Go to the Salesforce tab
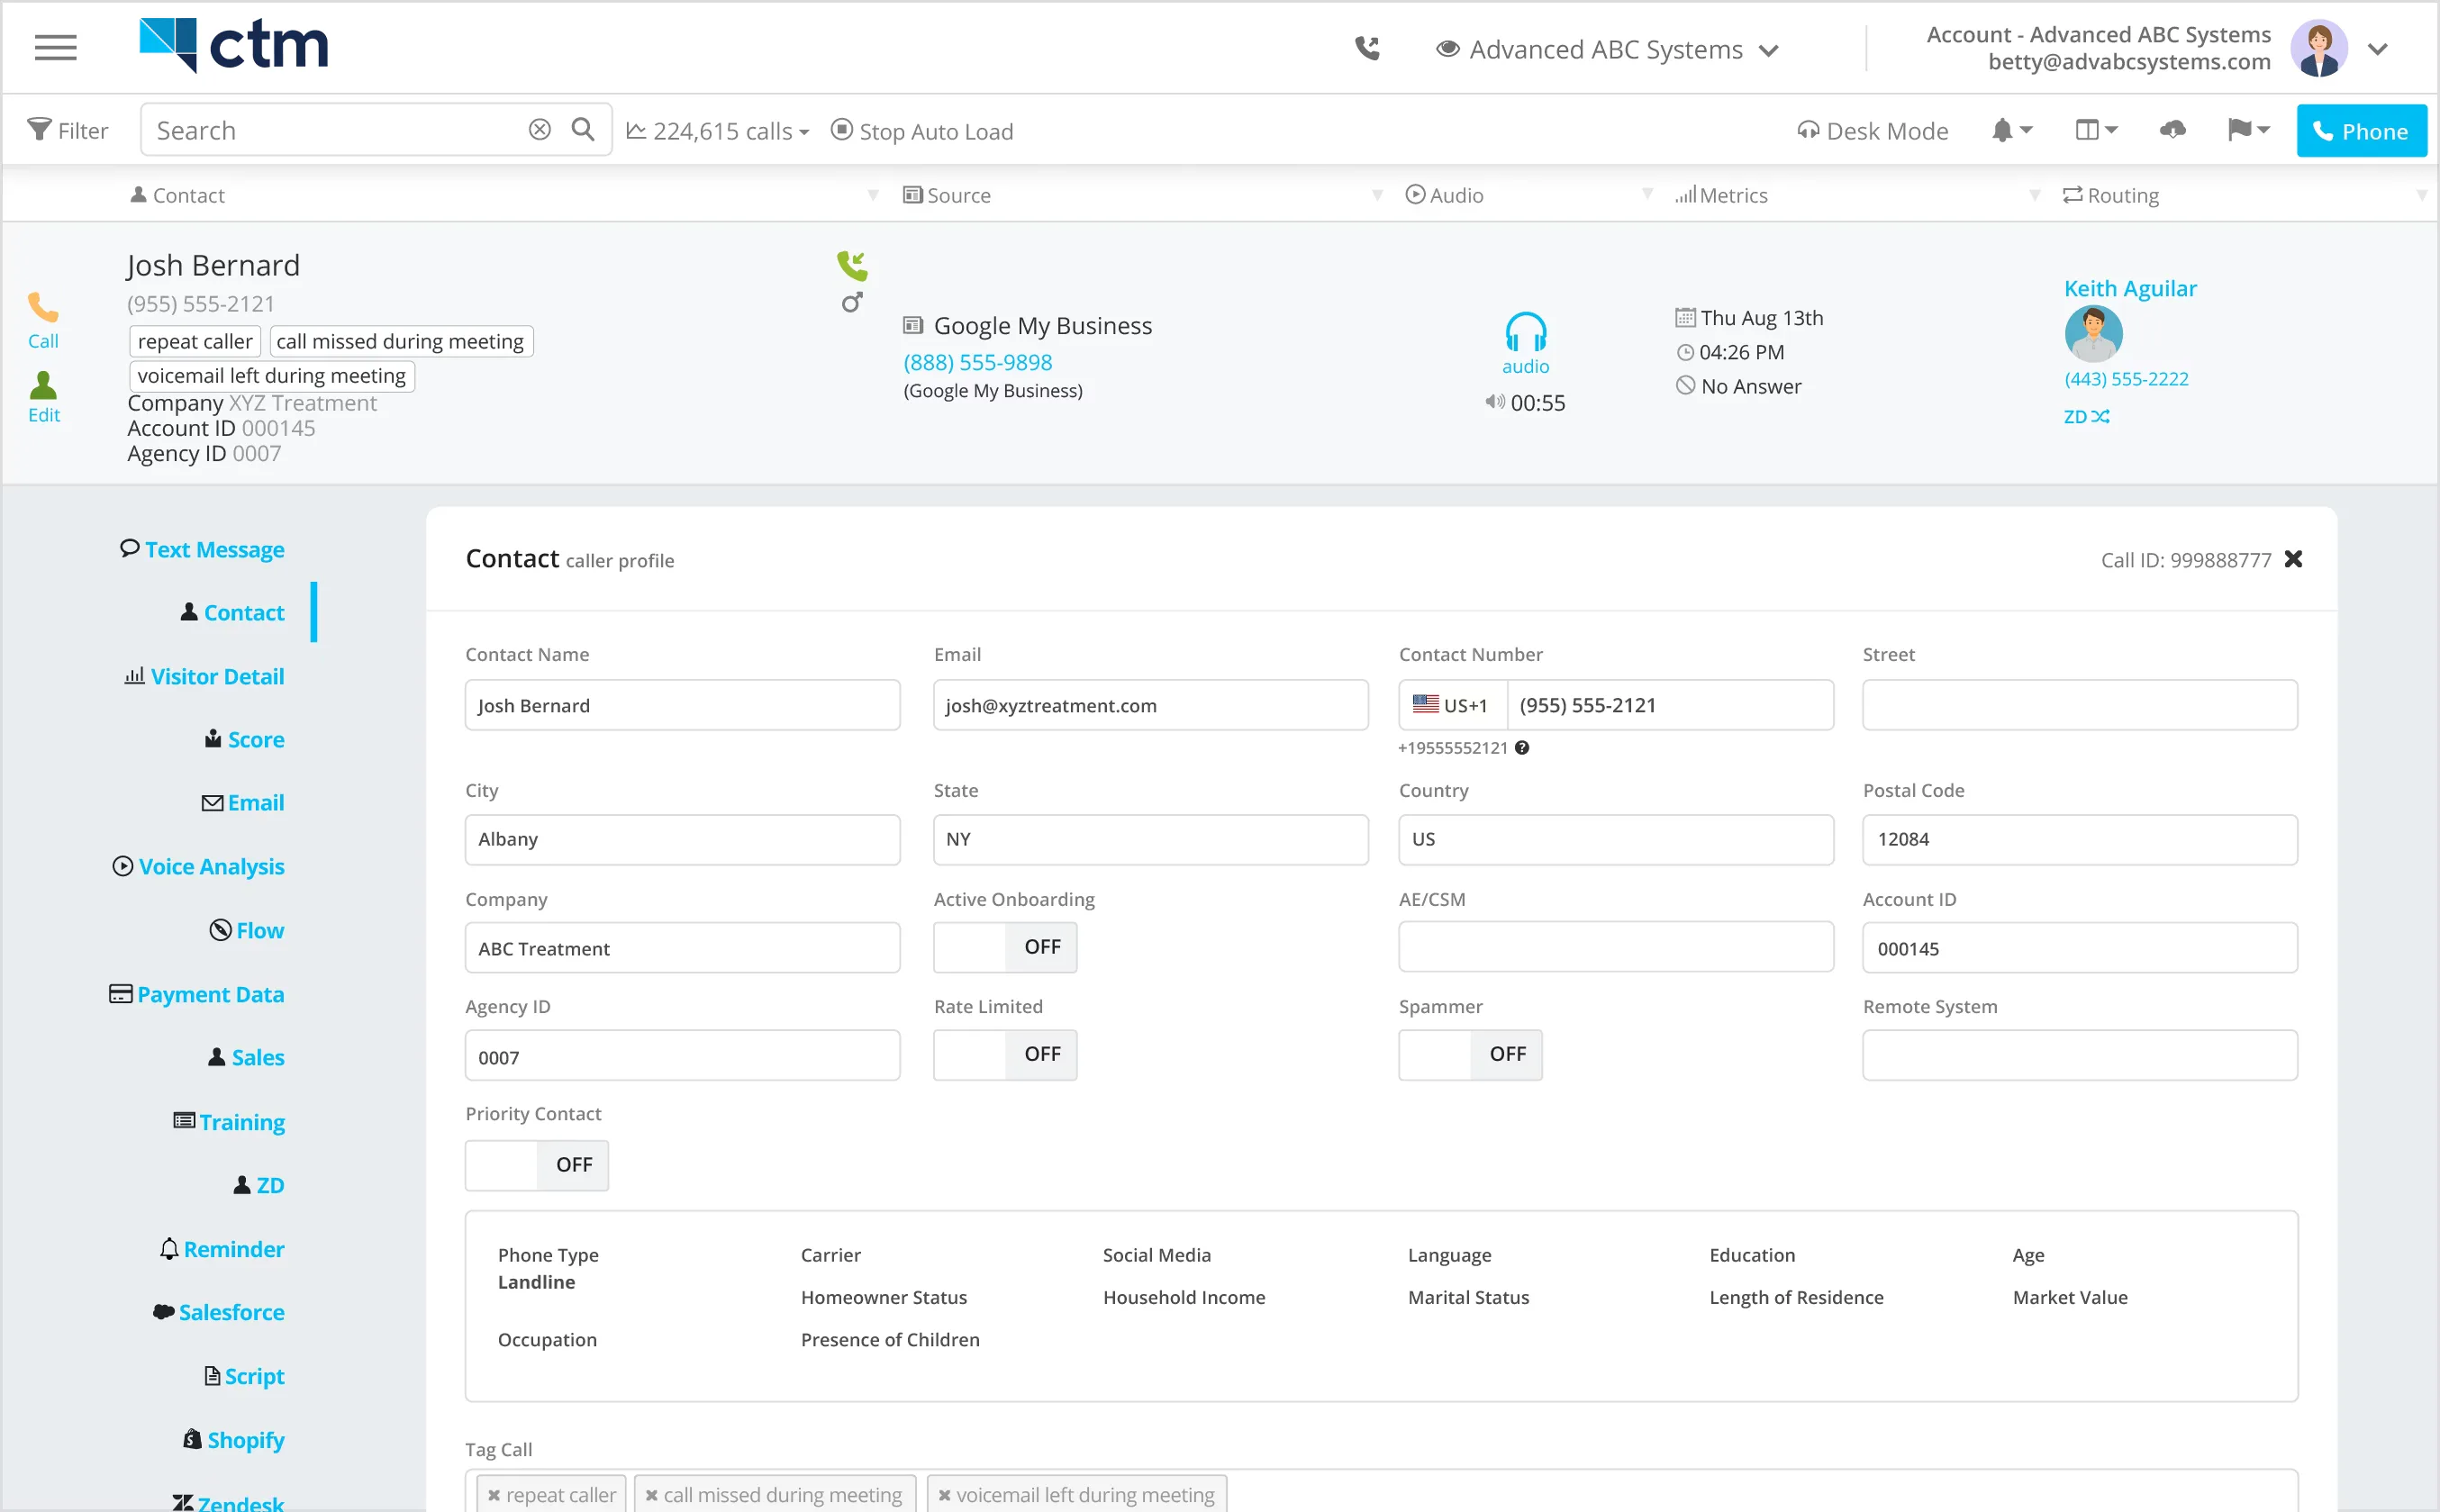This screenshot has height=1512, width=2440. [219, 1312]
